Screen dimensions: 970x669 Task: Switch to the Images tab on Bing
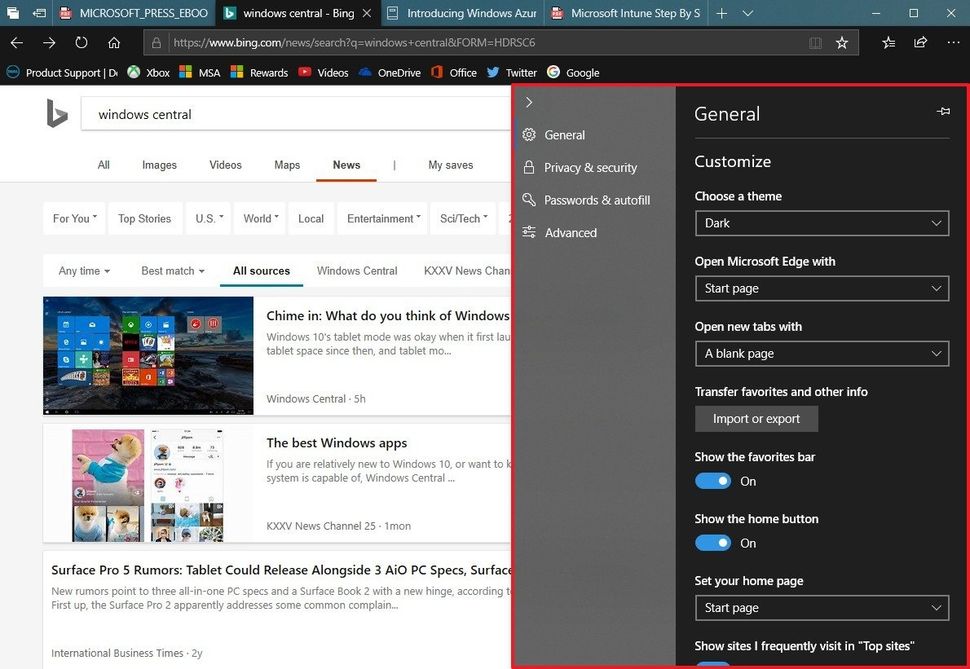[x=158, y=165]
